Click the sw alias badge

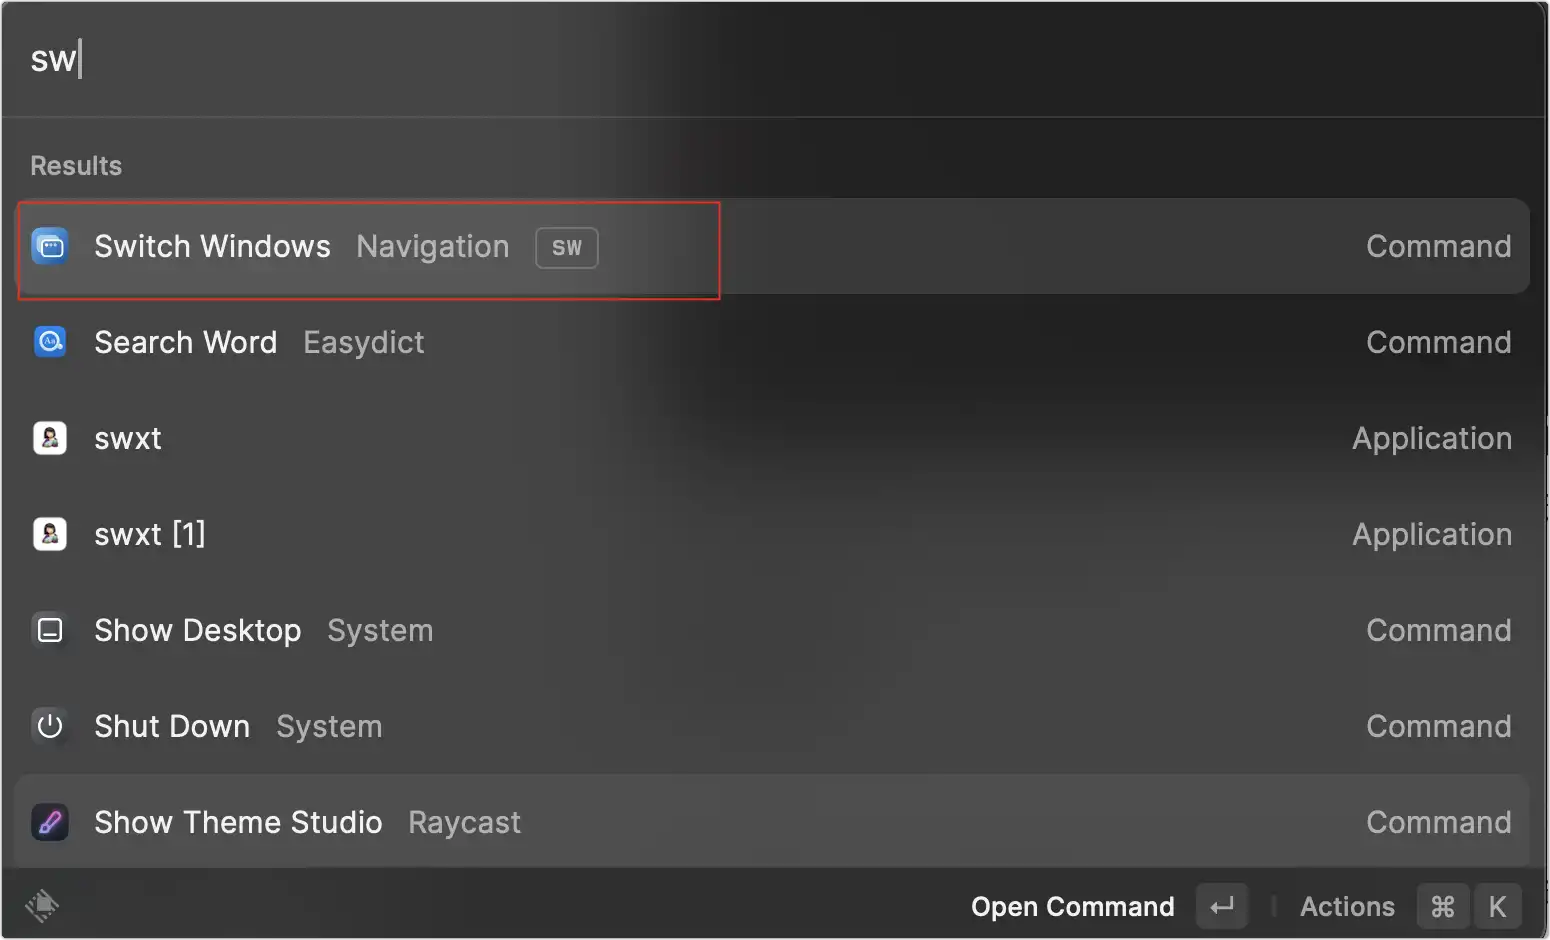567,248
